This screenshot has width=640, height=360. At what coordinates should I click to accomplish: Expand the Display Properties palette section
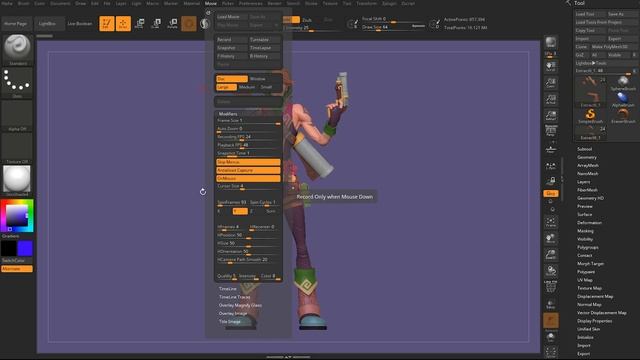pyautogui.click(x=595, y=320)
